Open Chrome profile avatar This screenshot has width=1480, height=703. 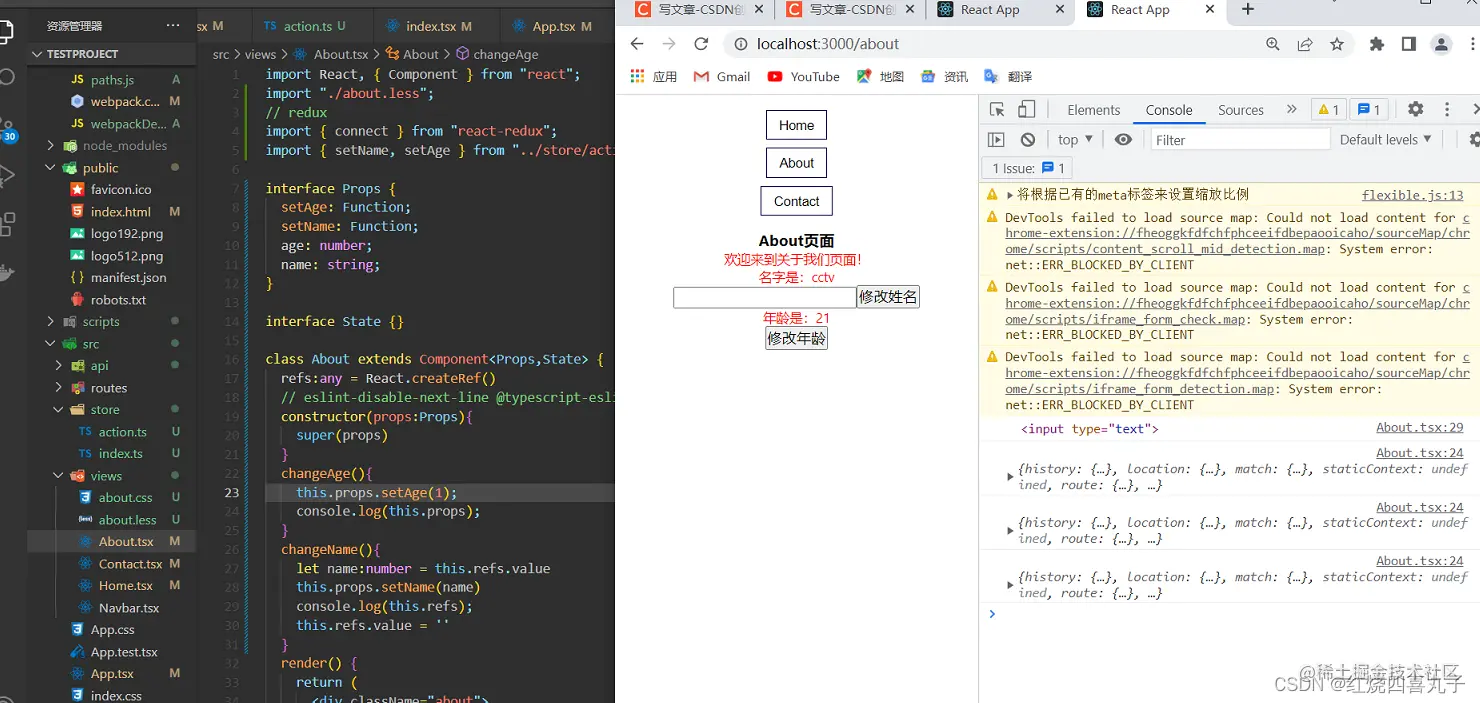(1441, 44)
